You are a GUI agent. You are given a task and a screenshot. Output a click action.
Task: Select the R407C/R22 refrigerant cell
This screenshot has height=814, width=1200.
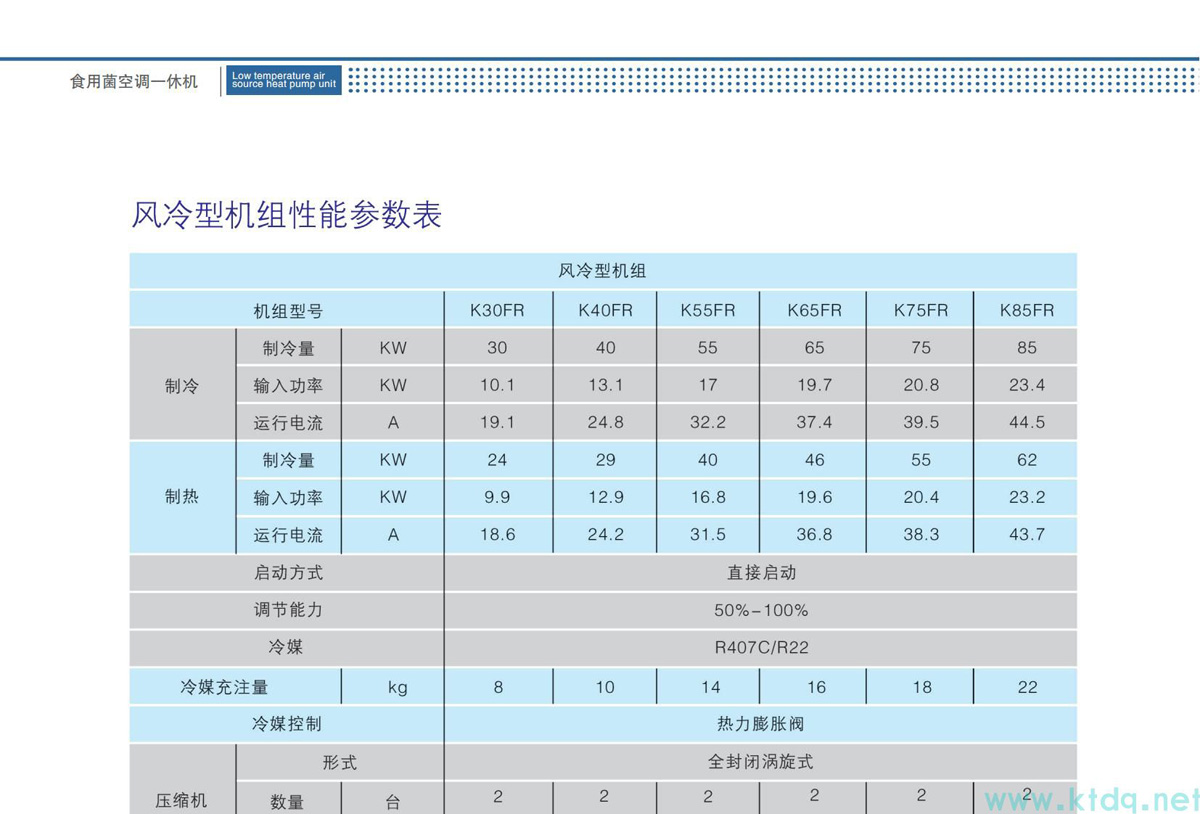point(761,647)
